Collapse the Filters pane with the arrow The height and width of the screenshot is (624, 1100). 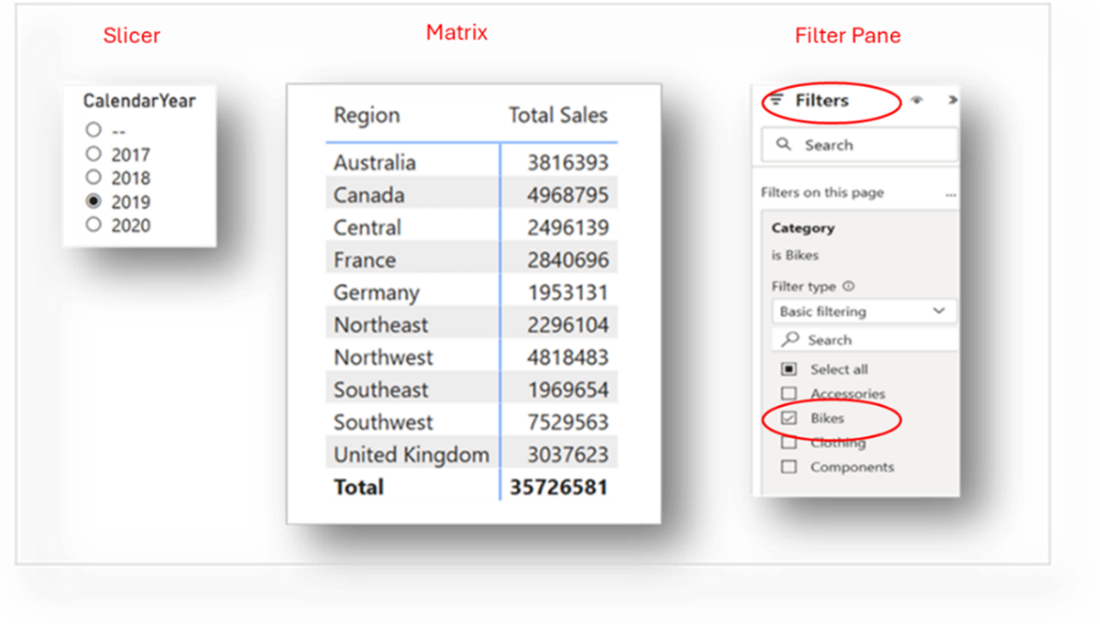(952, 101)
